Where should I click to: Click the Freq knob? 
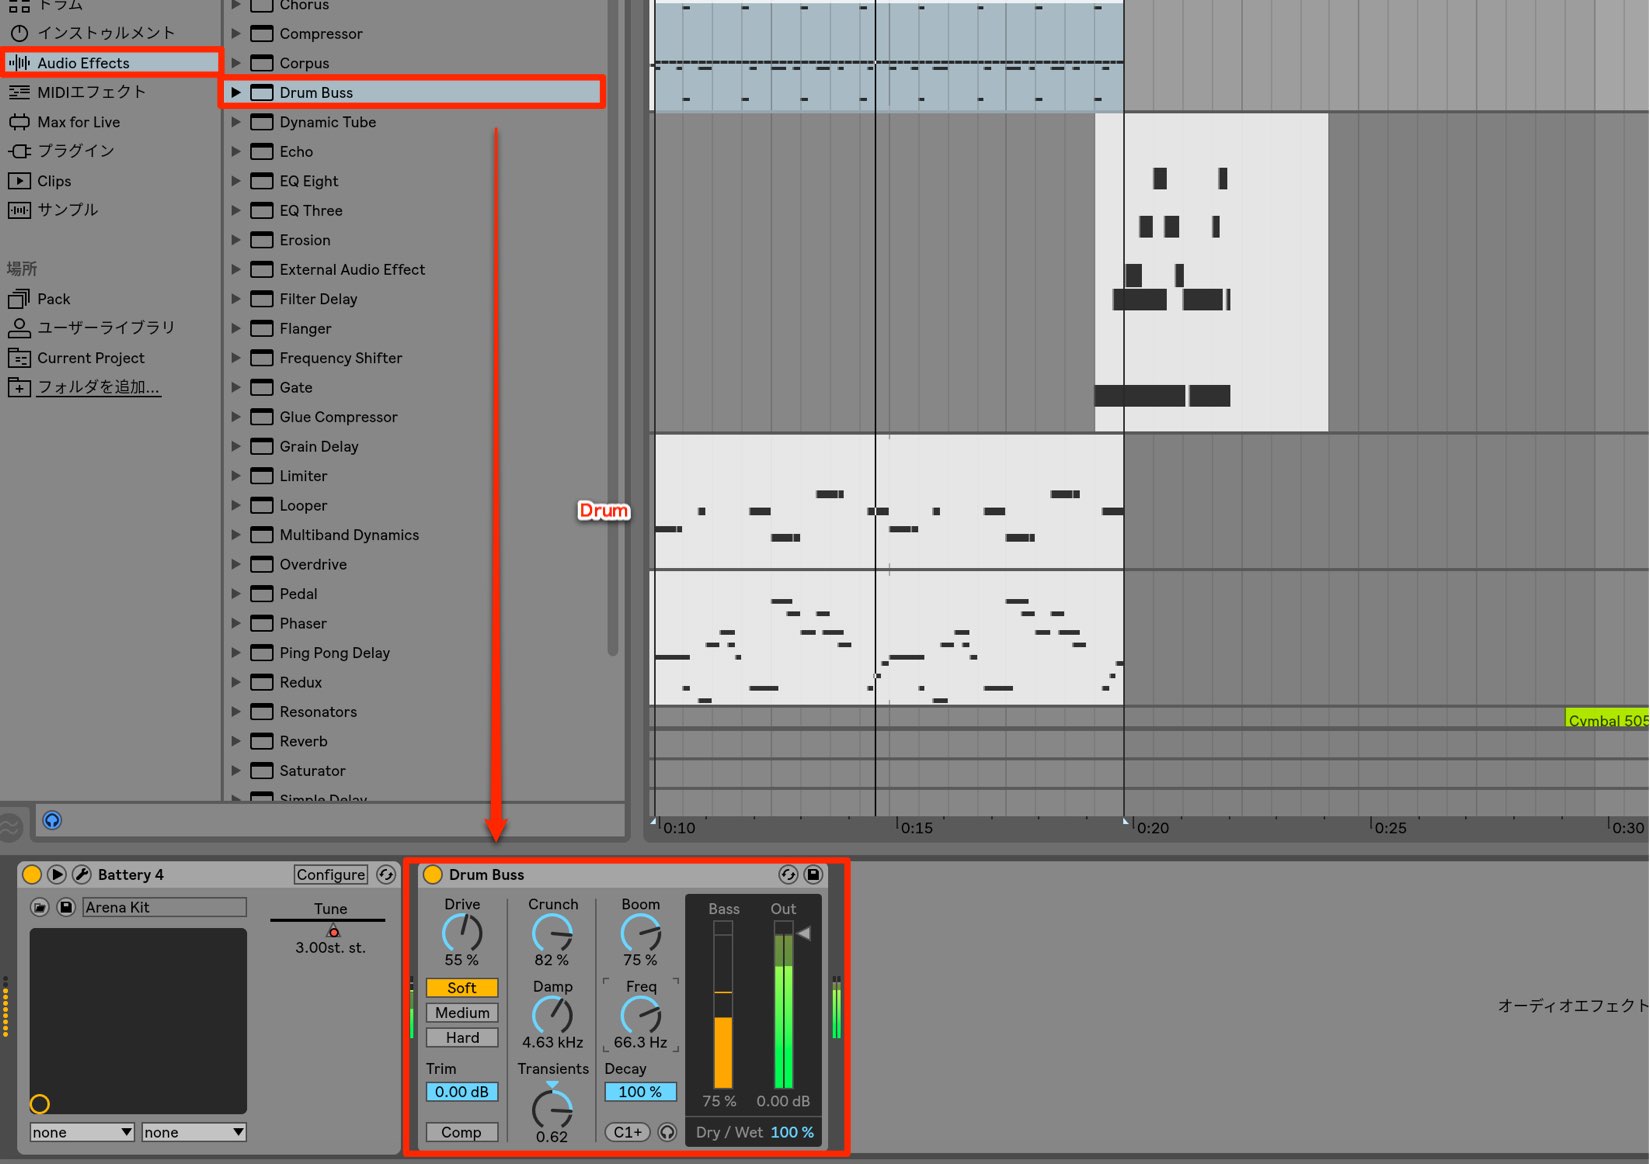(641, 1015)
